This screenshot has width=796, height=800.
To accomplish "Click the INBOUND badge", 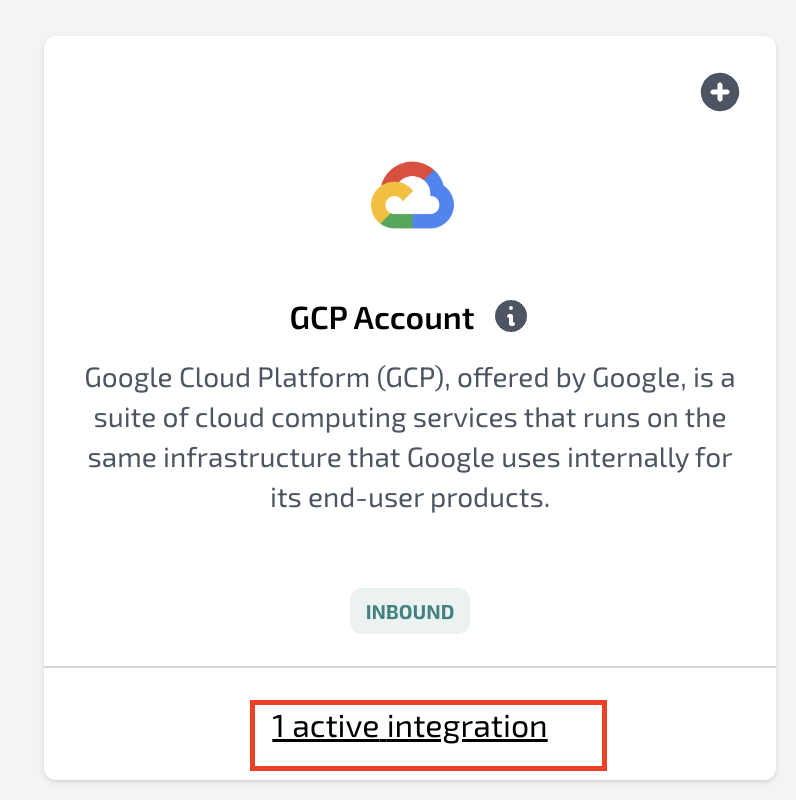I will 410,611.
